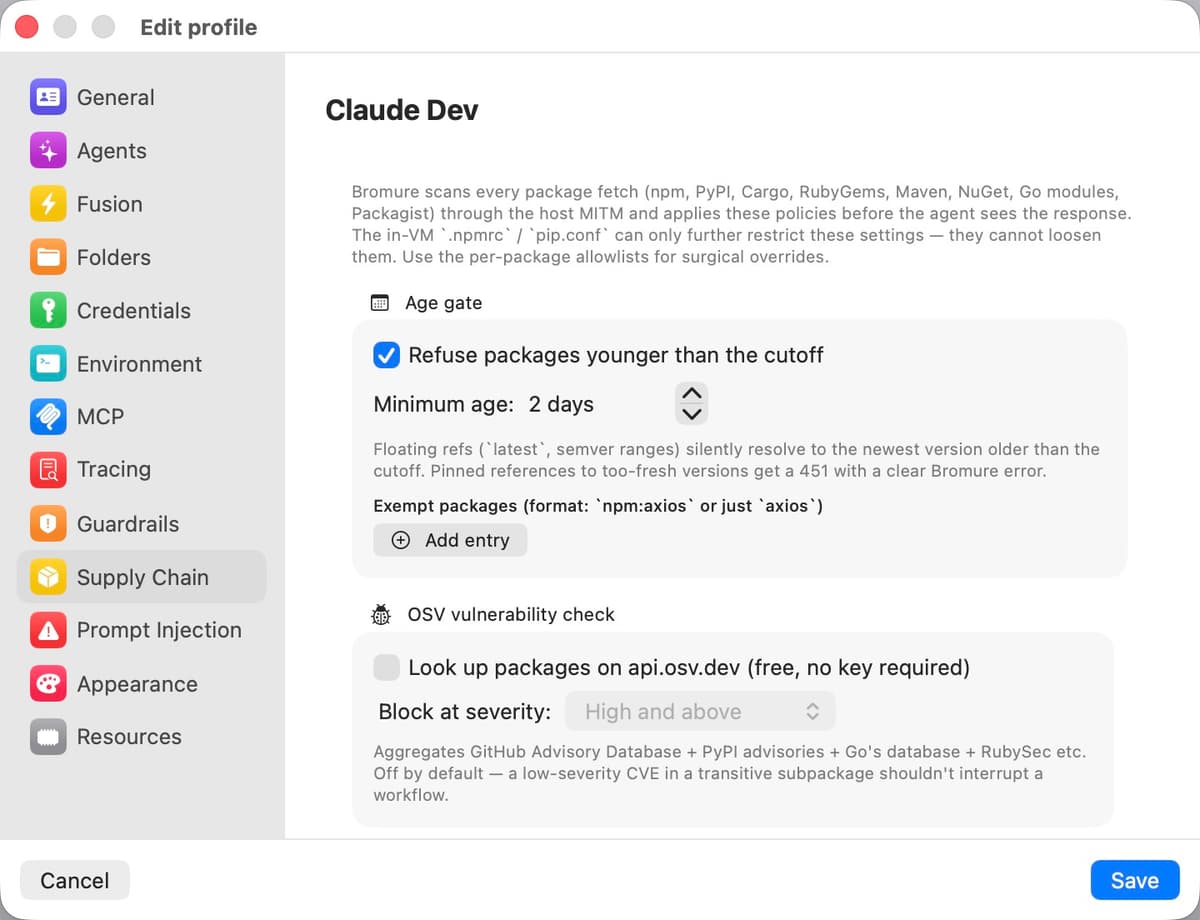Open the Block at severity dropdown
The width and height of the screenshot is (1200, 920).
(700, 712)
